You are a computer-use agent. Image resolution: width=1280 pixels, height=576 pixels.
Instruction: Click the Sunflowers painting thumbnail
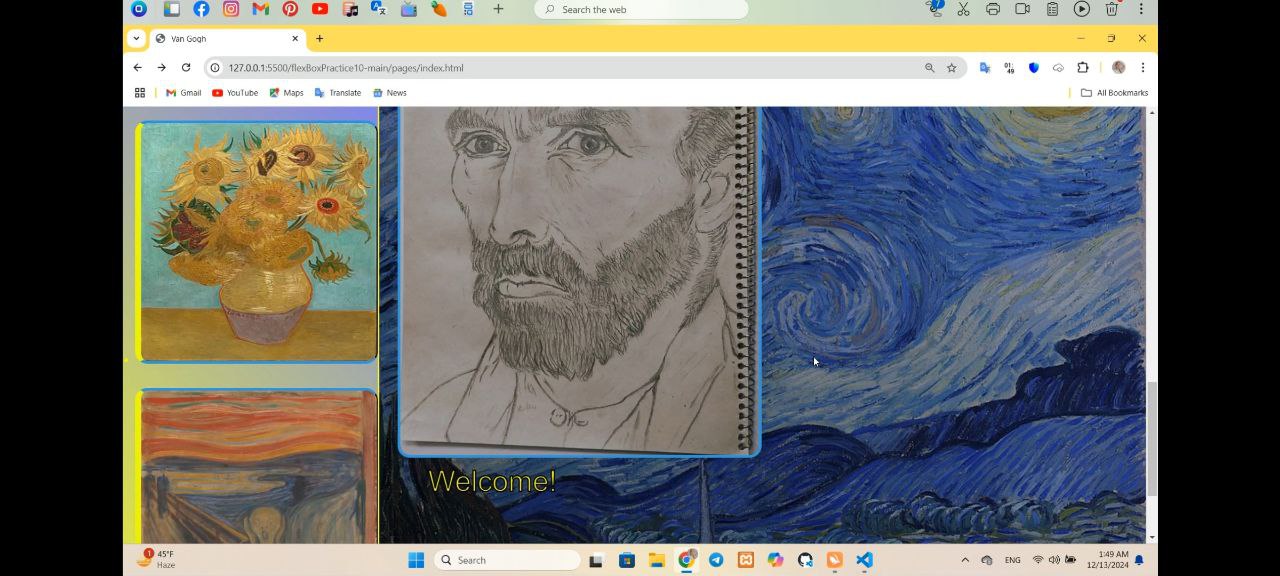click(258, 241)
